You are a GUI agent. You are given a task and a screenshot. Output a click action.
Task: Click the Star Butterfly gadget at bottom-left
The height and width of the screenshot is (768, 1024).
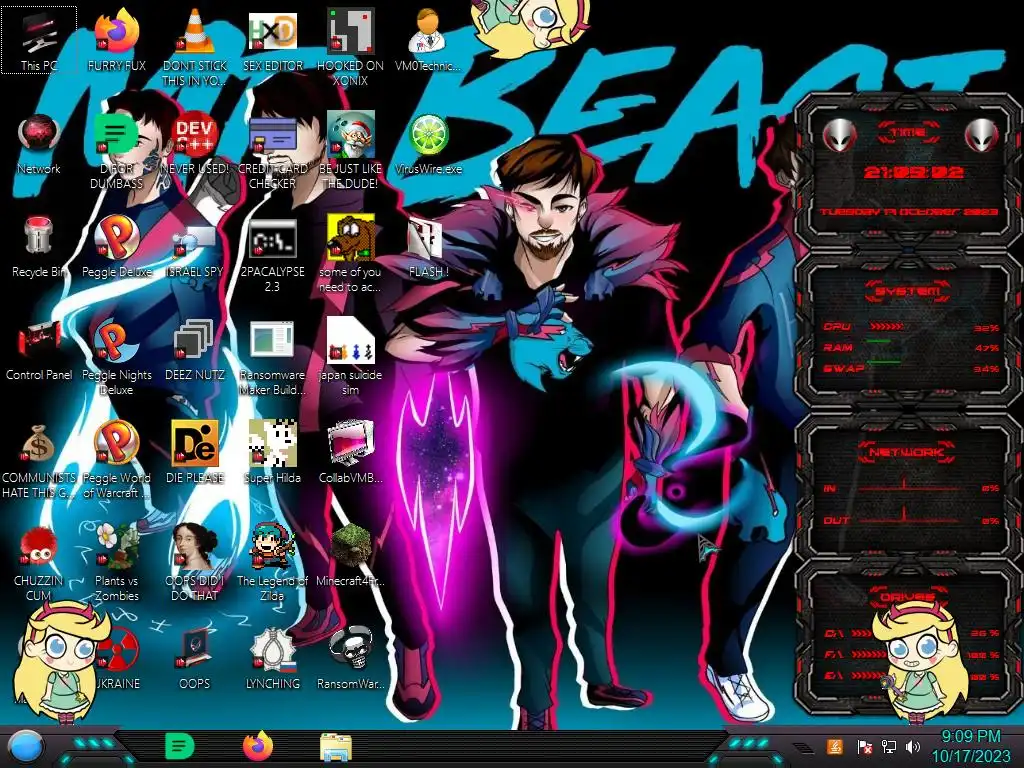tap(60, 663)
